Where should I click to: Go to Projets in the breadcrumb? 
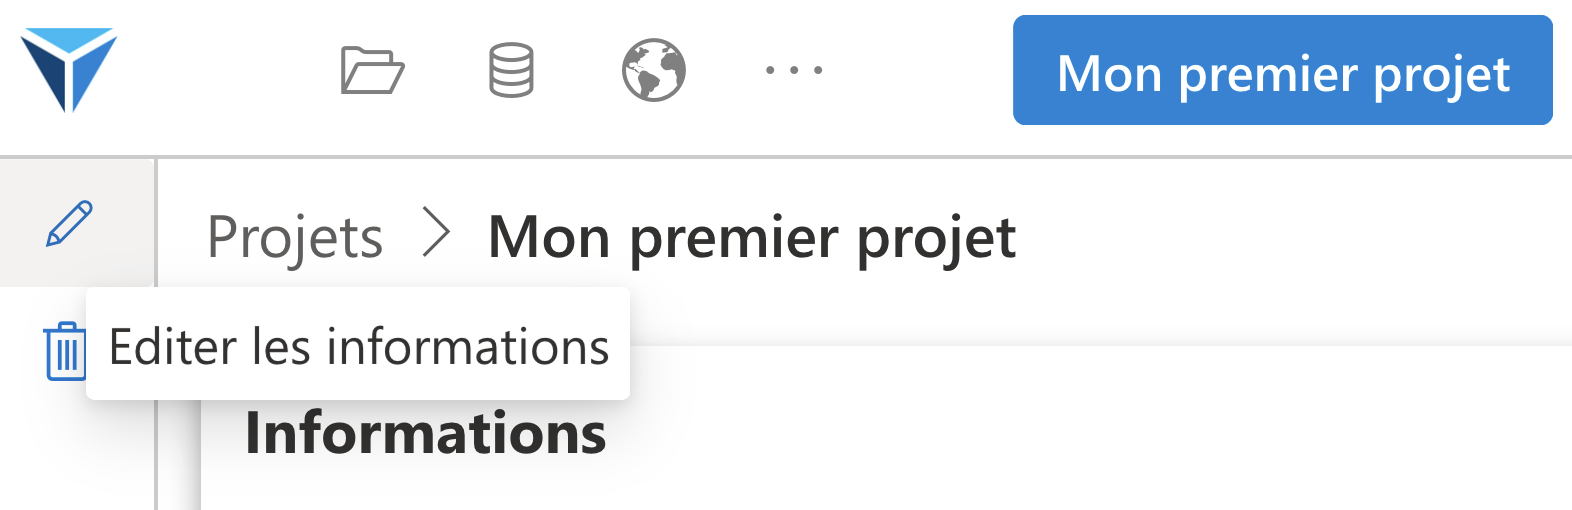tap(295, 238)
